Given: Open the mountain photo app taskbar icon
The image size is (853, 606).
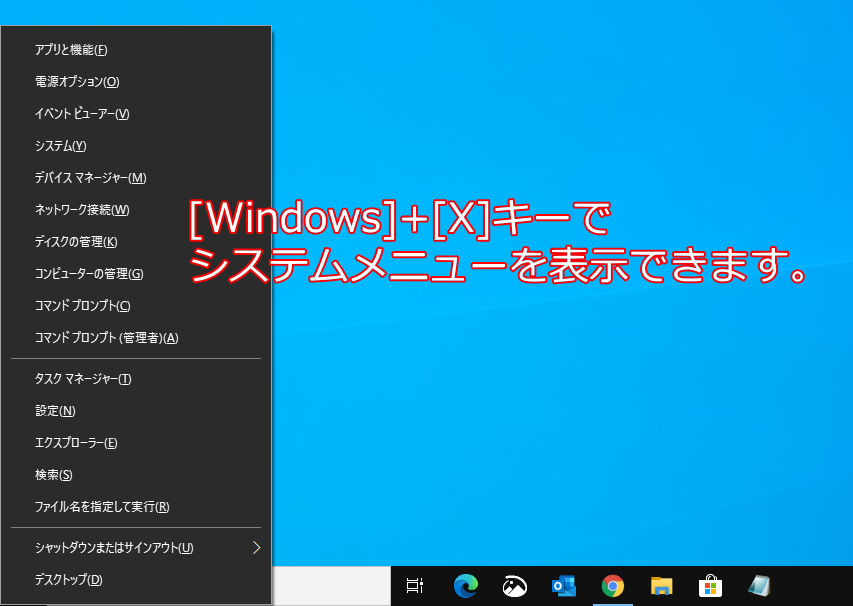Looking at the screenshot, I should pos(514,586).
